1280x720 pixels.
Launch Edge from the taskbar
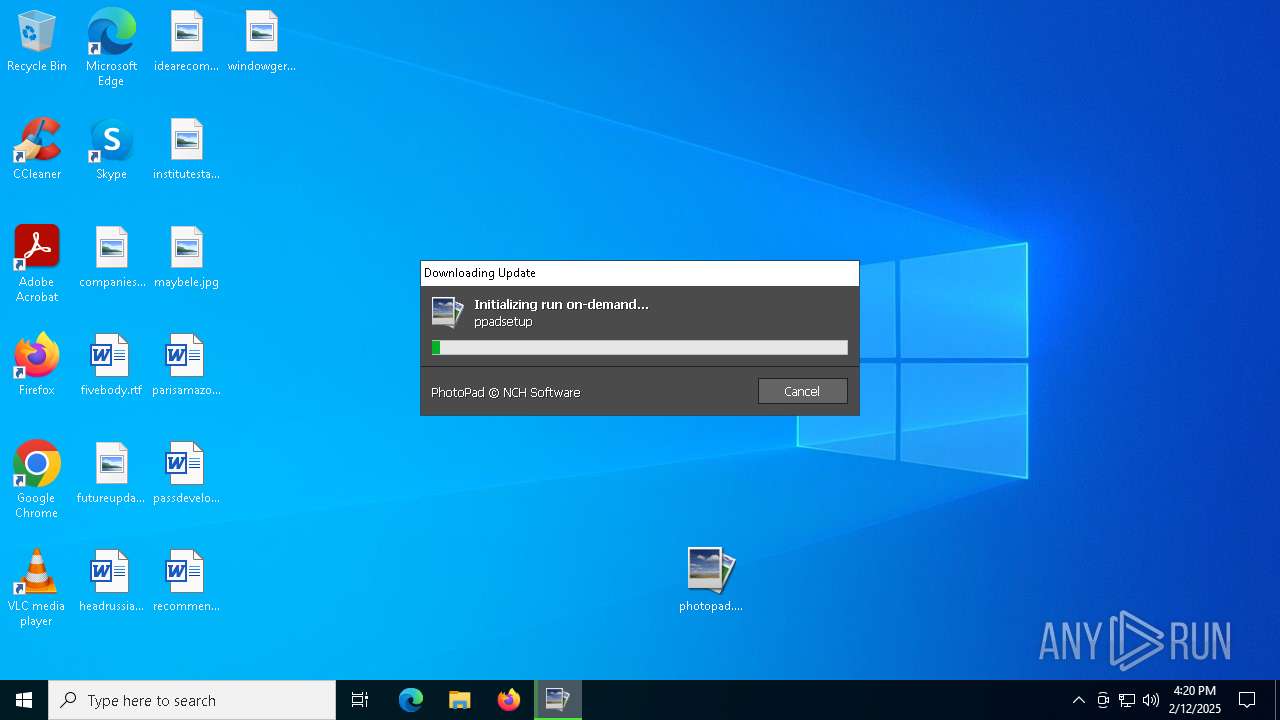point(411,700)
